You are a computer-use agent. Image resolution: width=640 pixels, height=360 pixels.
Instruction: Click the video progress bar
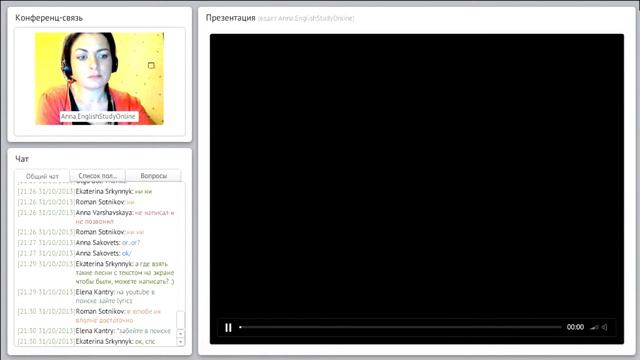[400, 327]
